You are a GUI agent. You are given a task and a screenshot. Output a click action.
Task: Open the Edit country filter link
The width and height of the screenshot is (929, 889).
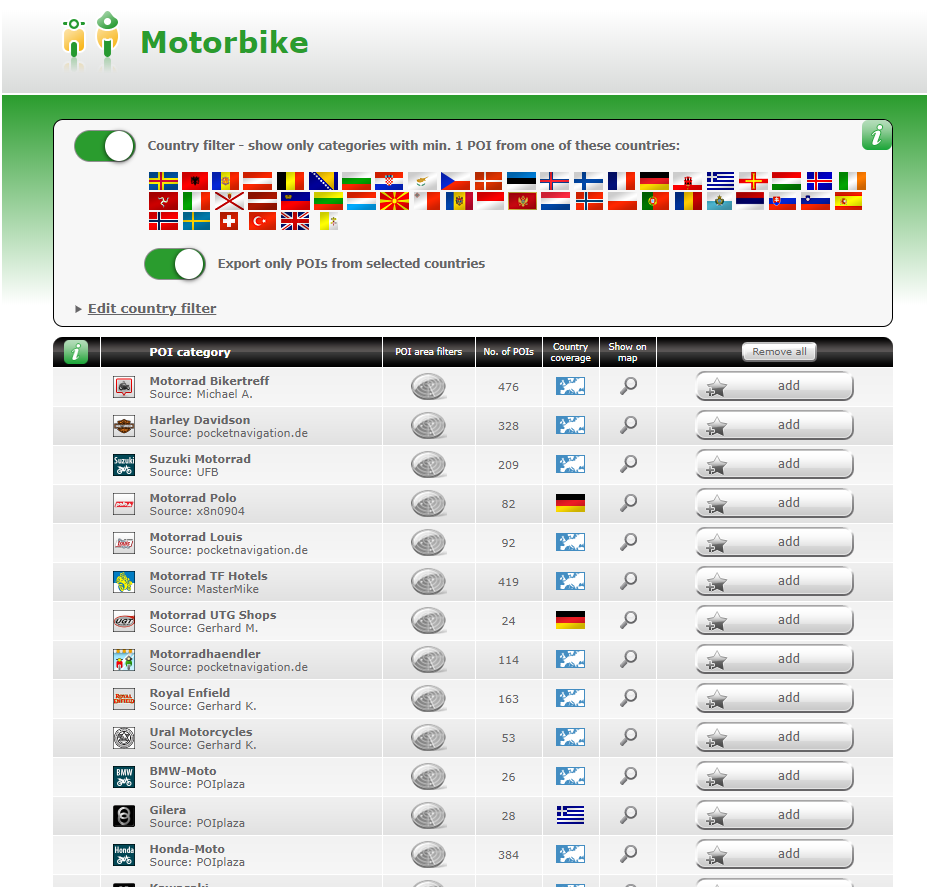point(152,308)
